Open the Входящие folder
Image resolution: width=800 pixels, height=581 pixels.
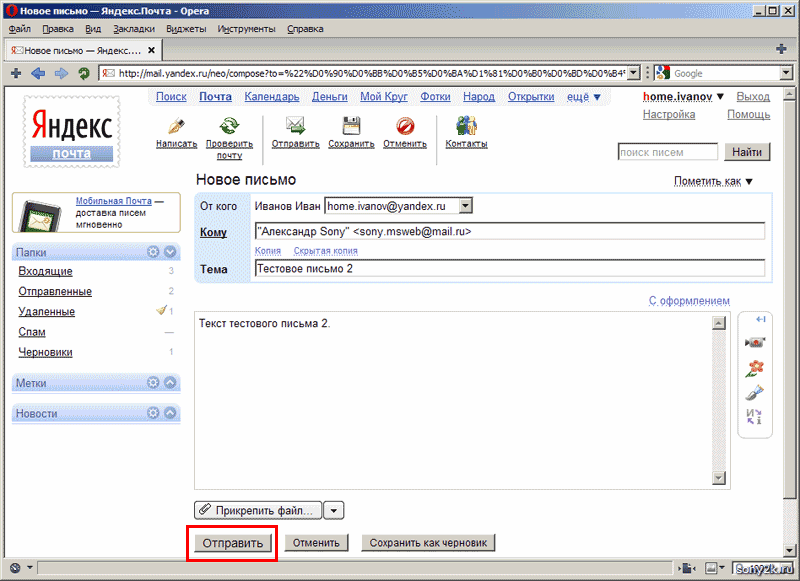pos(45,271)
